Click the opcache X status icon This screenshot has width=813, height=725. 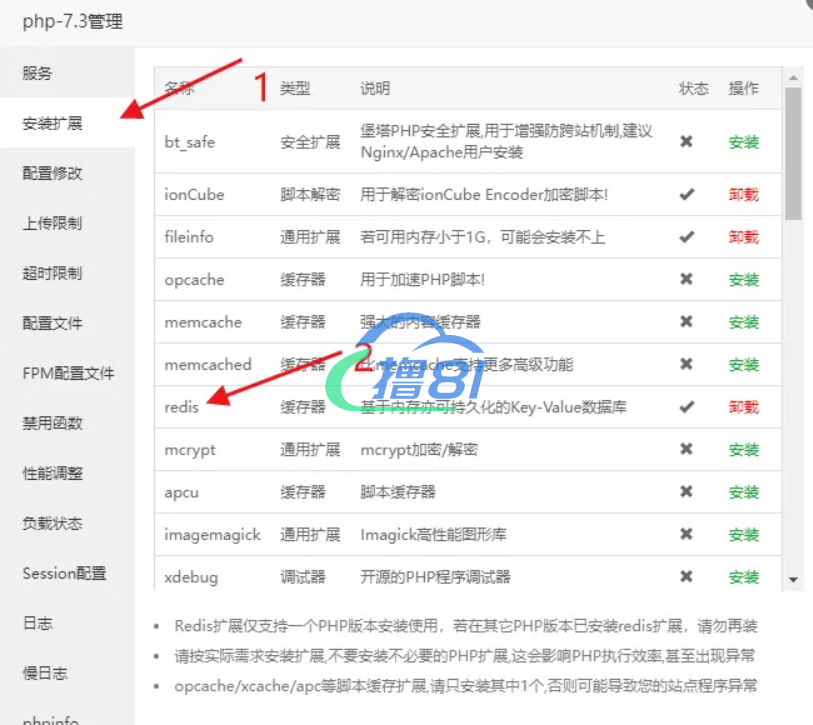(686, 280)
